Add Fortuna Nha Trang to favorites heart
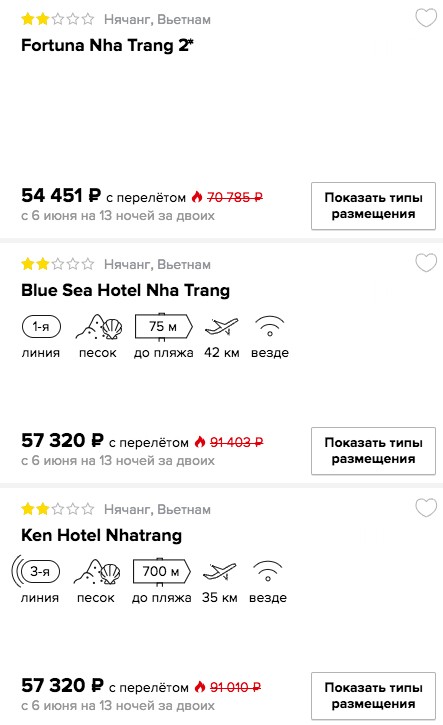This screenshot has width=443, height=725. pyautogui.click(x=425, y=18)
